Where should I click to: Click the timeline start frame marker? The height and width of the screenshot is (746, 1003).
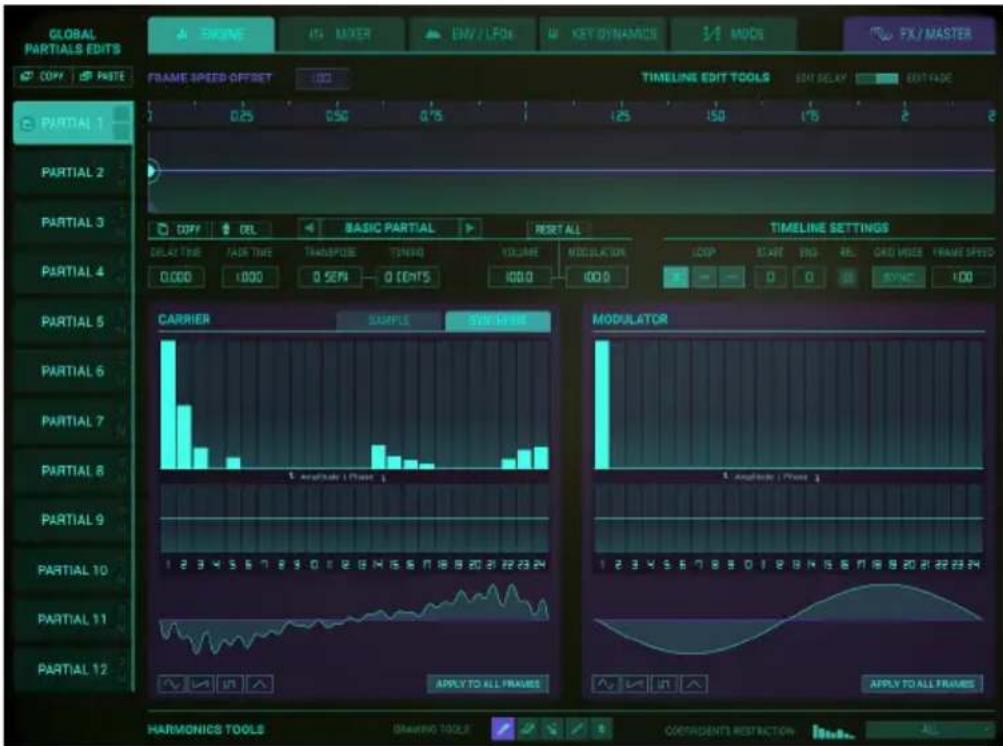point(152,171)
